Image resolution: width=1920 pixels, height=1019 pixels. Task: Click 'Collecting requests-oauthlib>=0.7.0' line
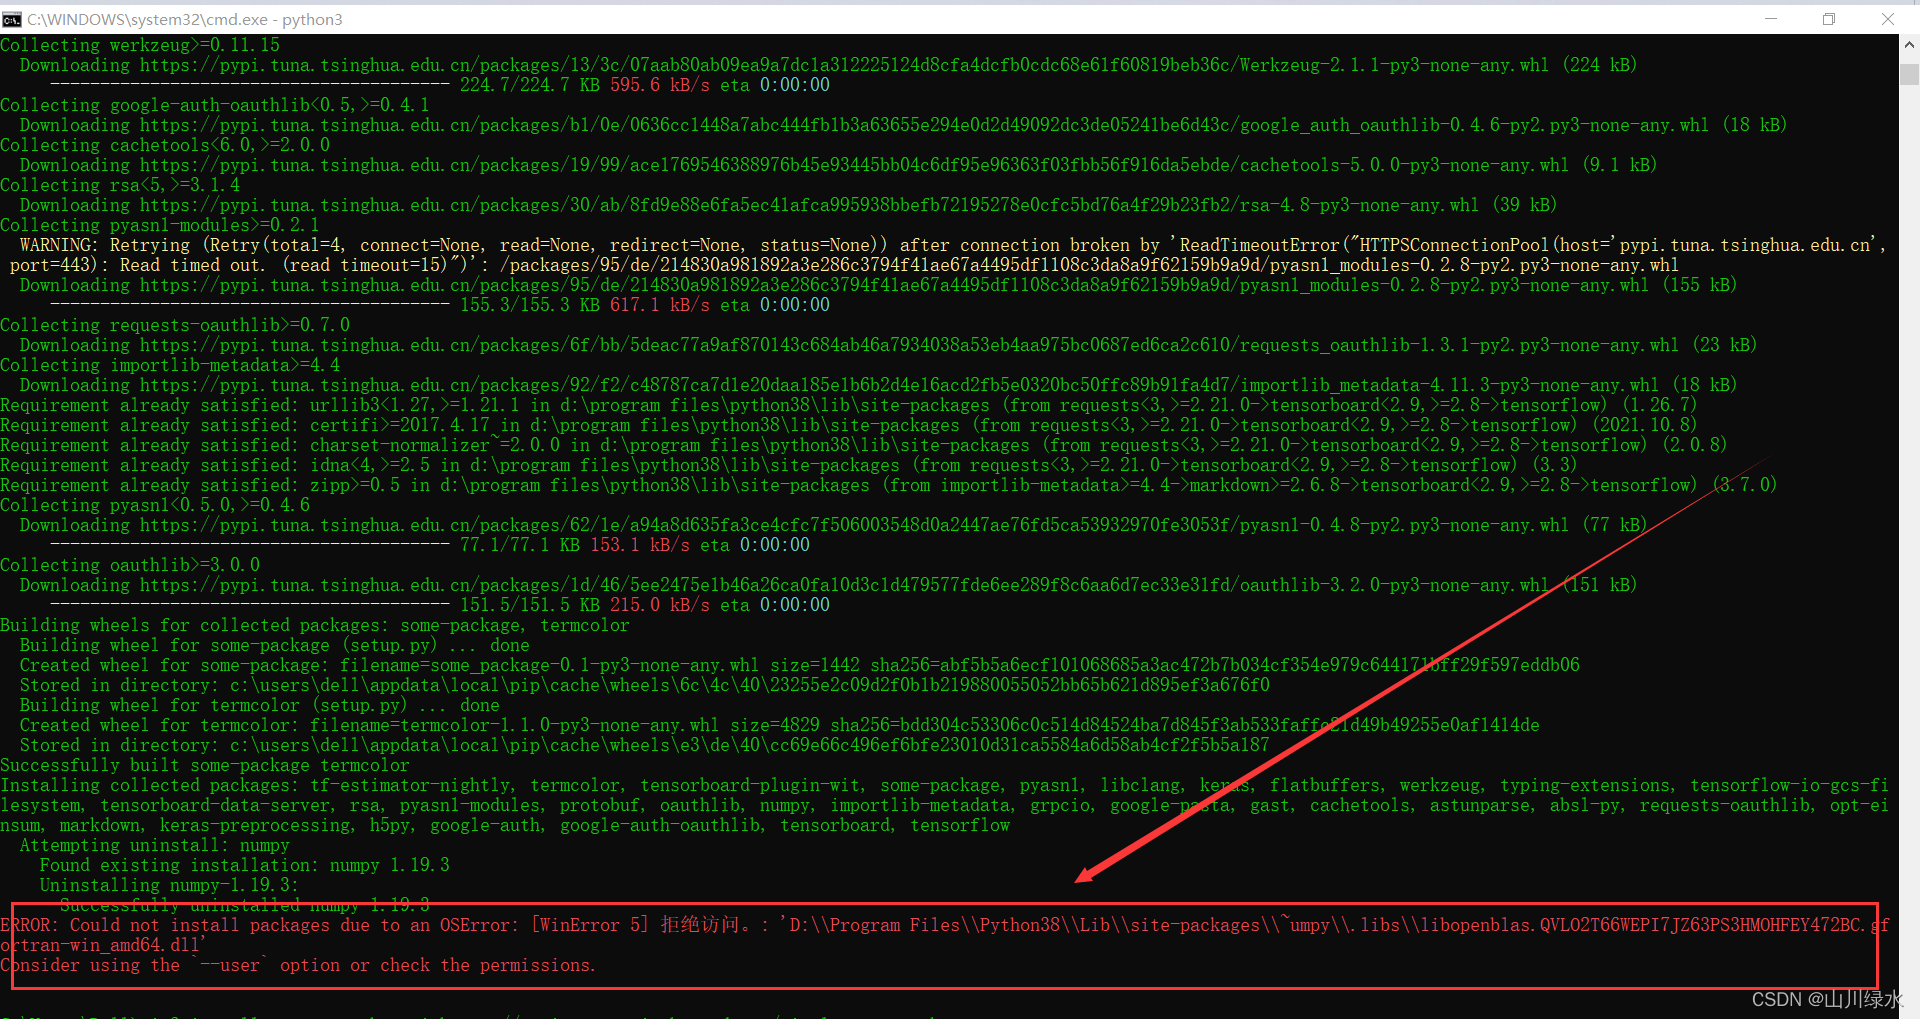[x=175, y=325]
